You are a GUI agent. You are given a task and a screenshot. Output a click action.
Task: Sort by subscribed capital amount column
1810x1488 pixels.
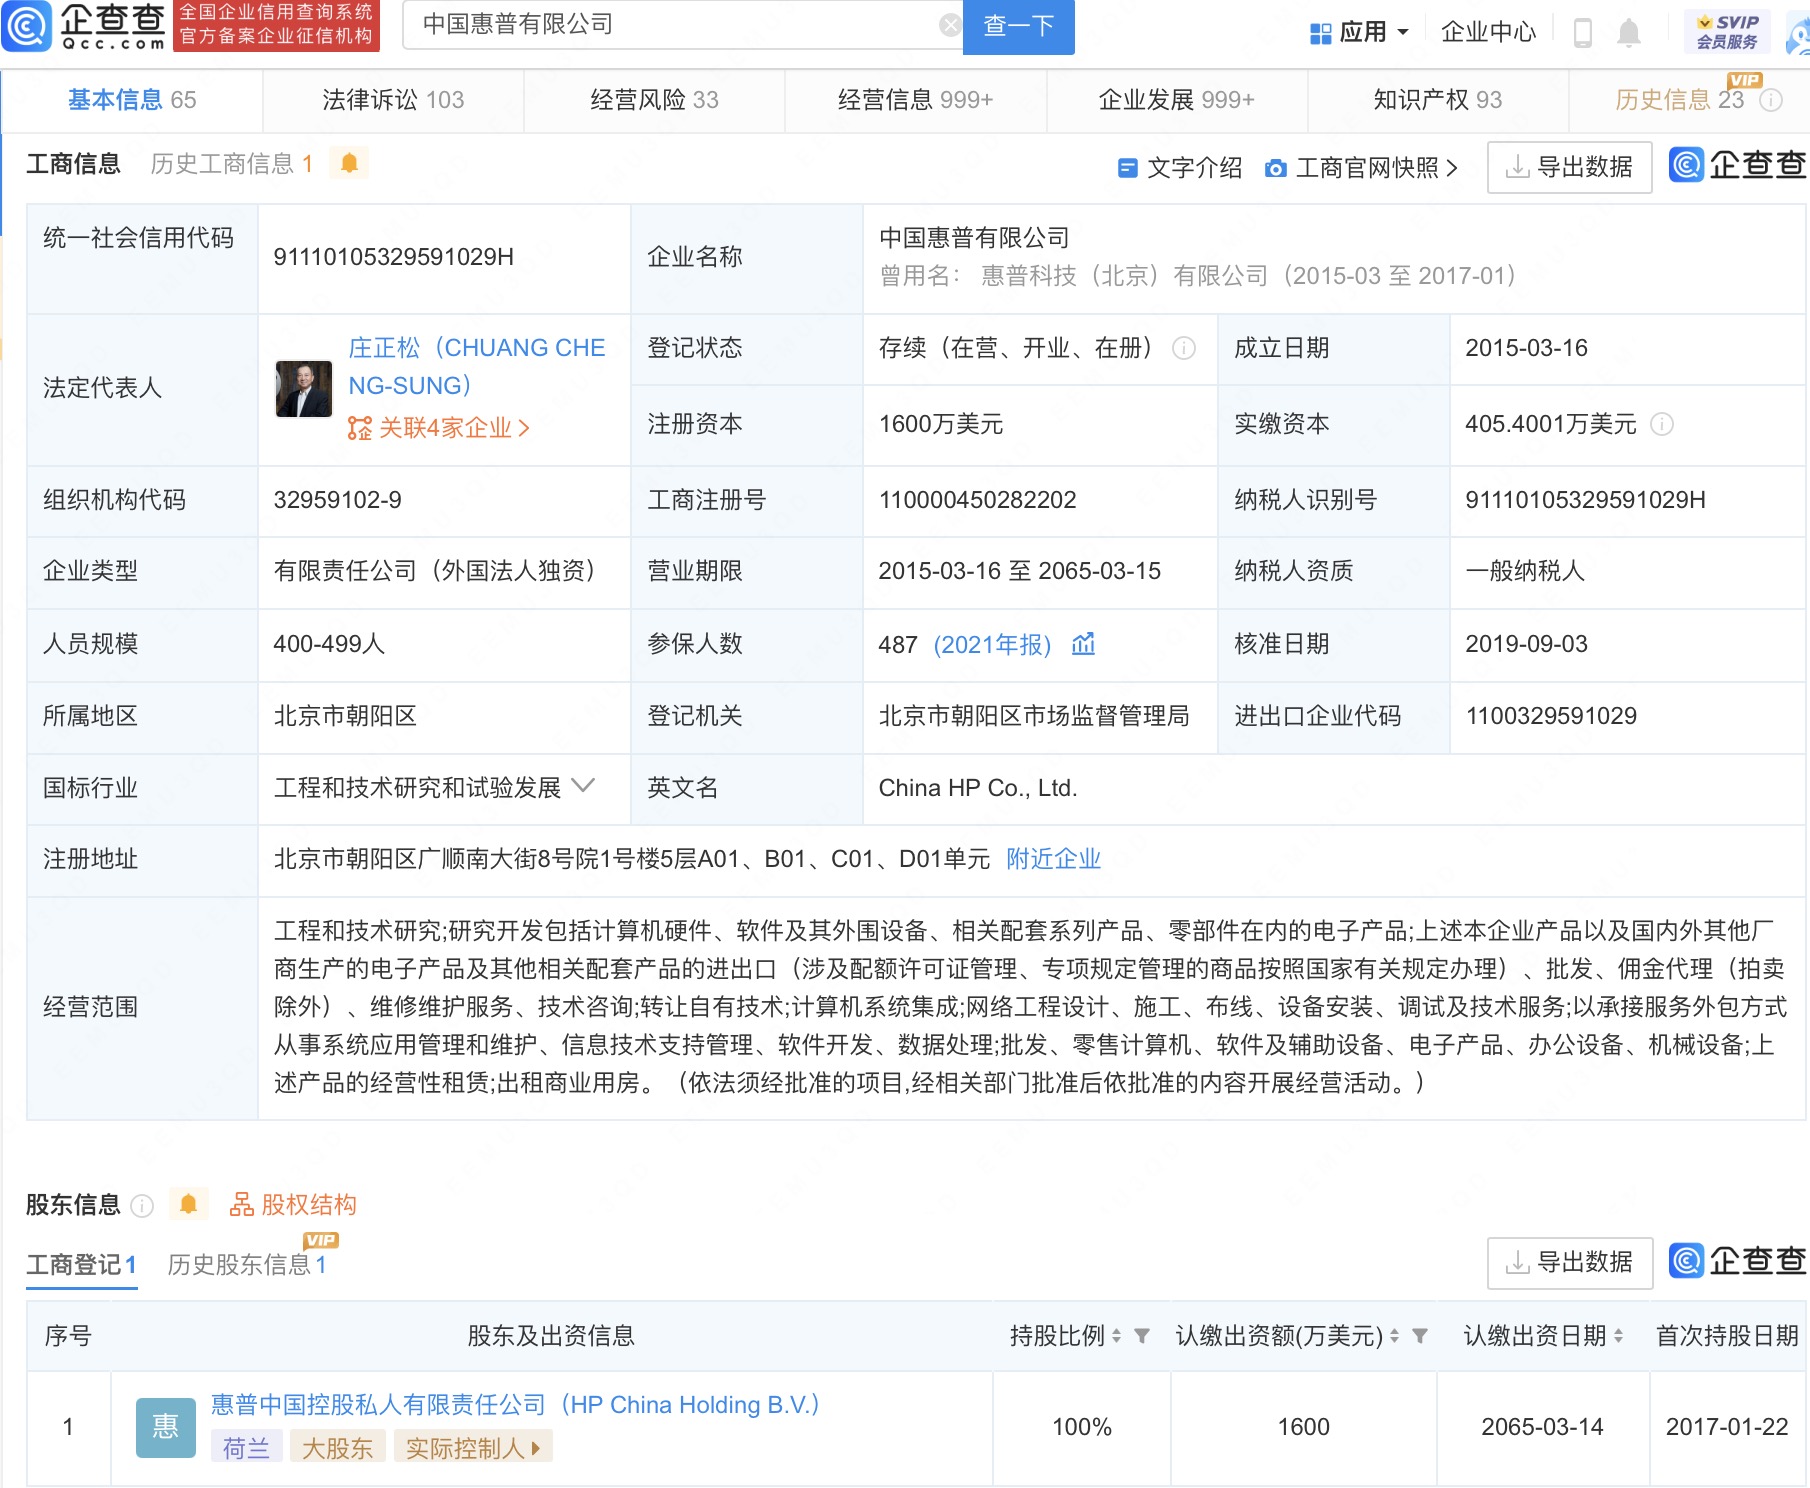coord(1394,1336)
